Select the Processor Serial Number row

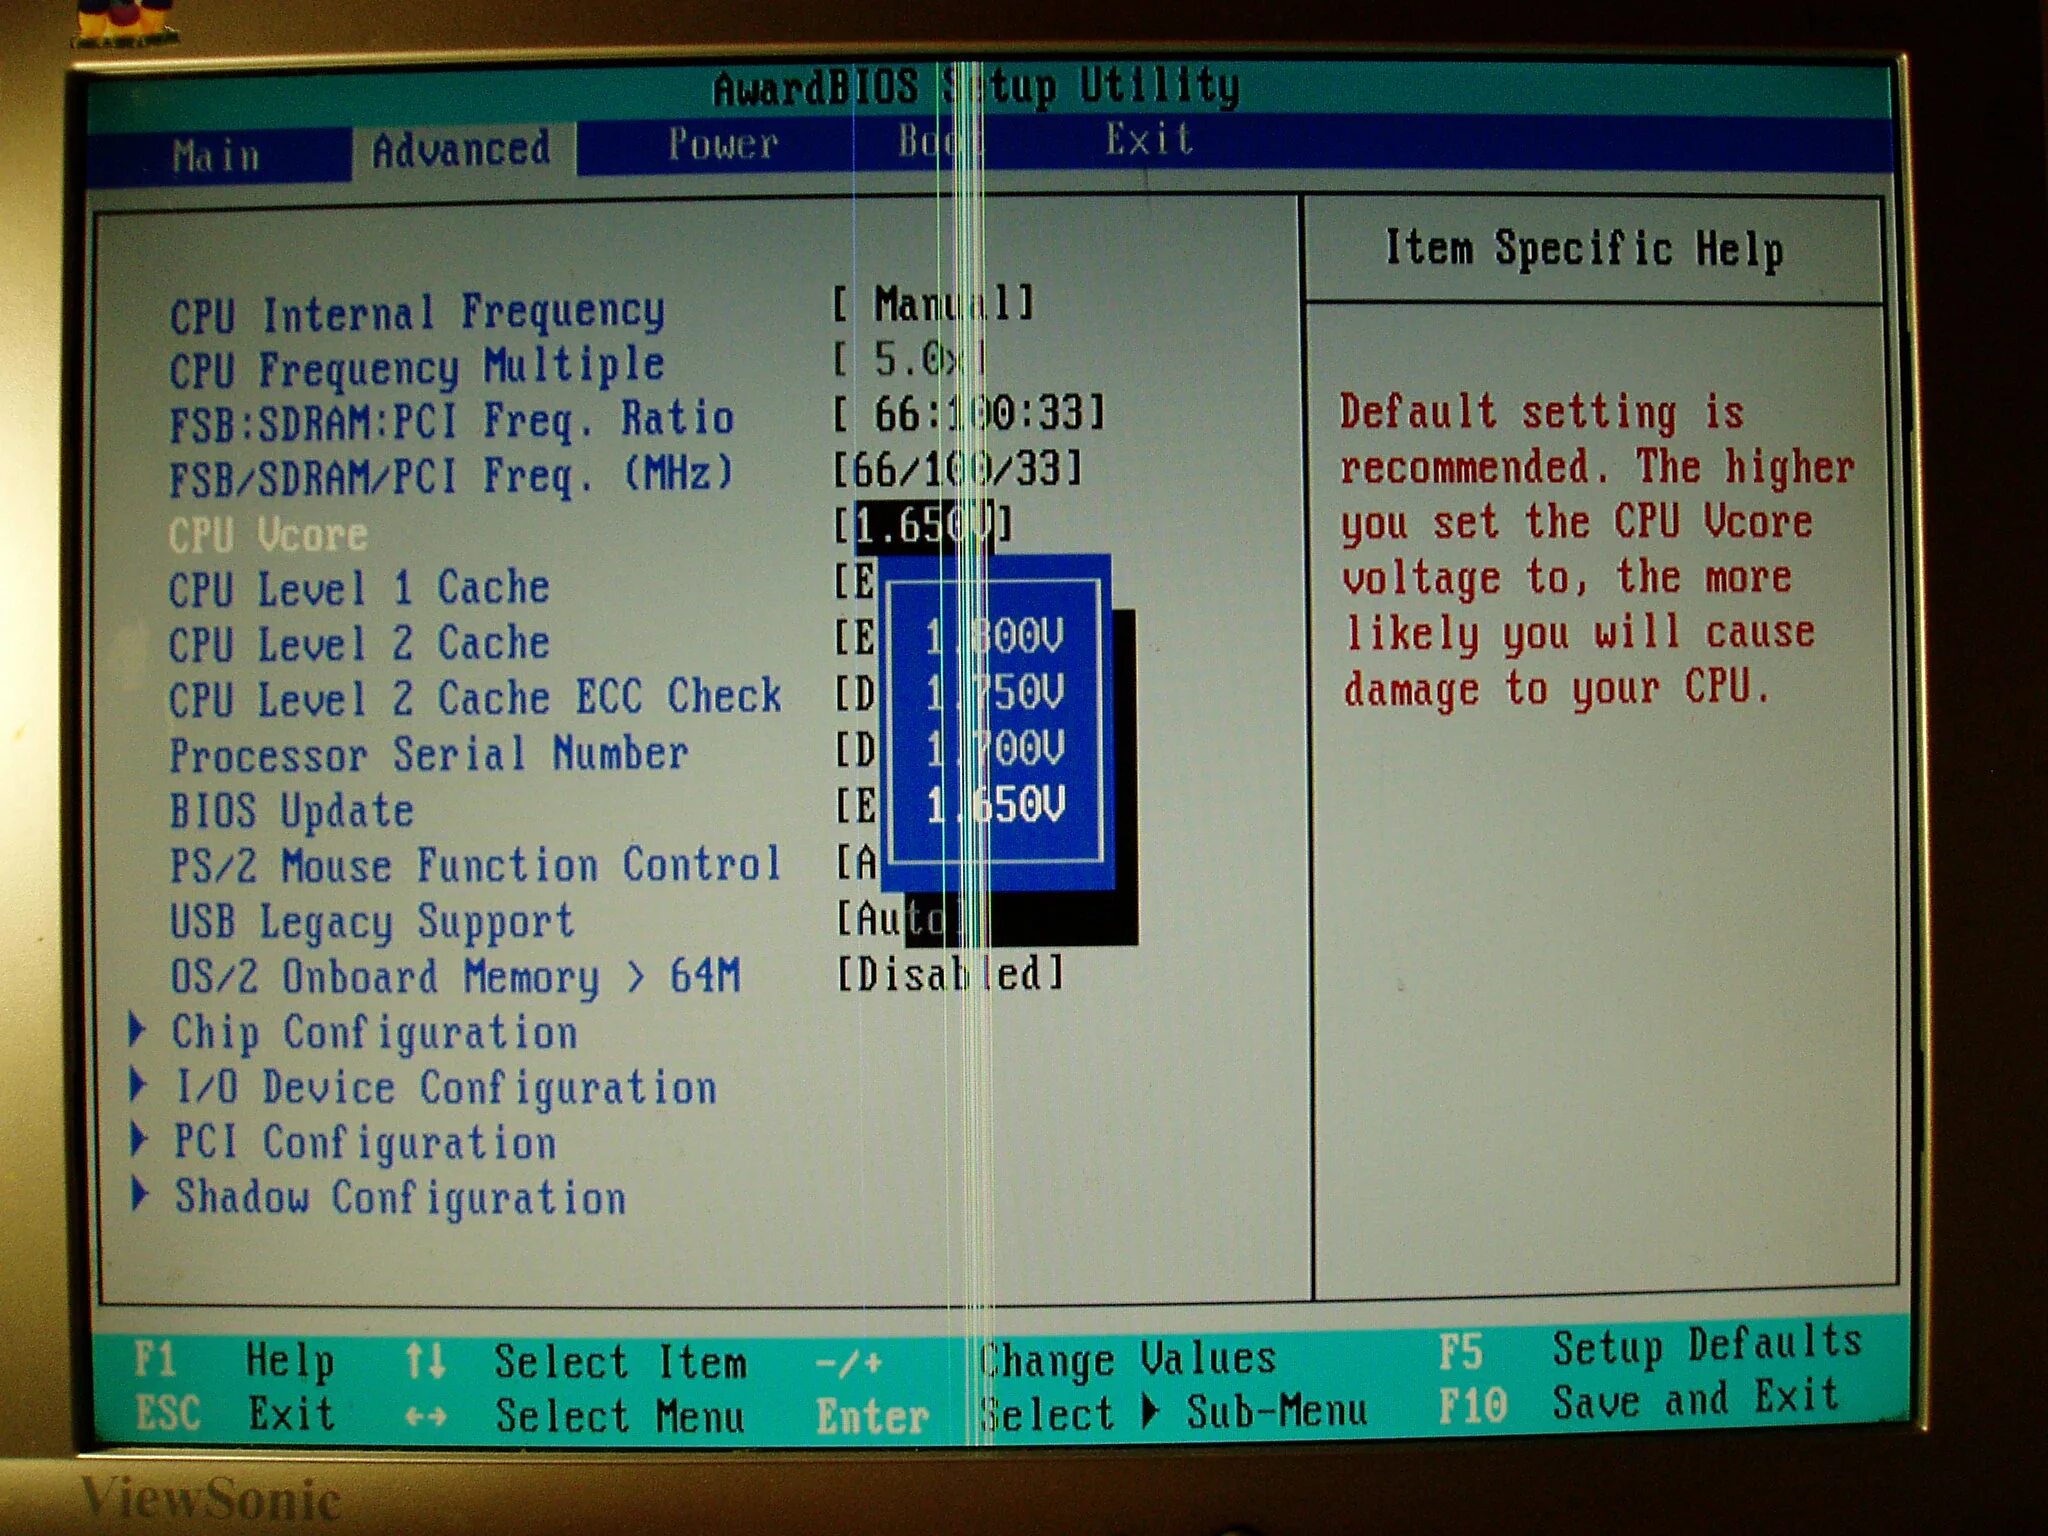click(429, 754)
